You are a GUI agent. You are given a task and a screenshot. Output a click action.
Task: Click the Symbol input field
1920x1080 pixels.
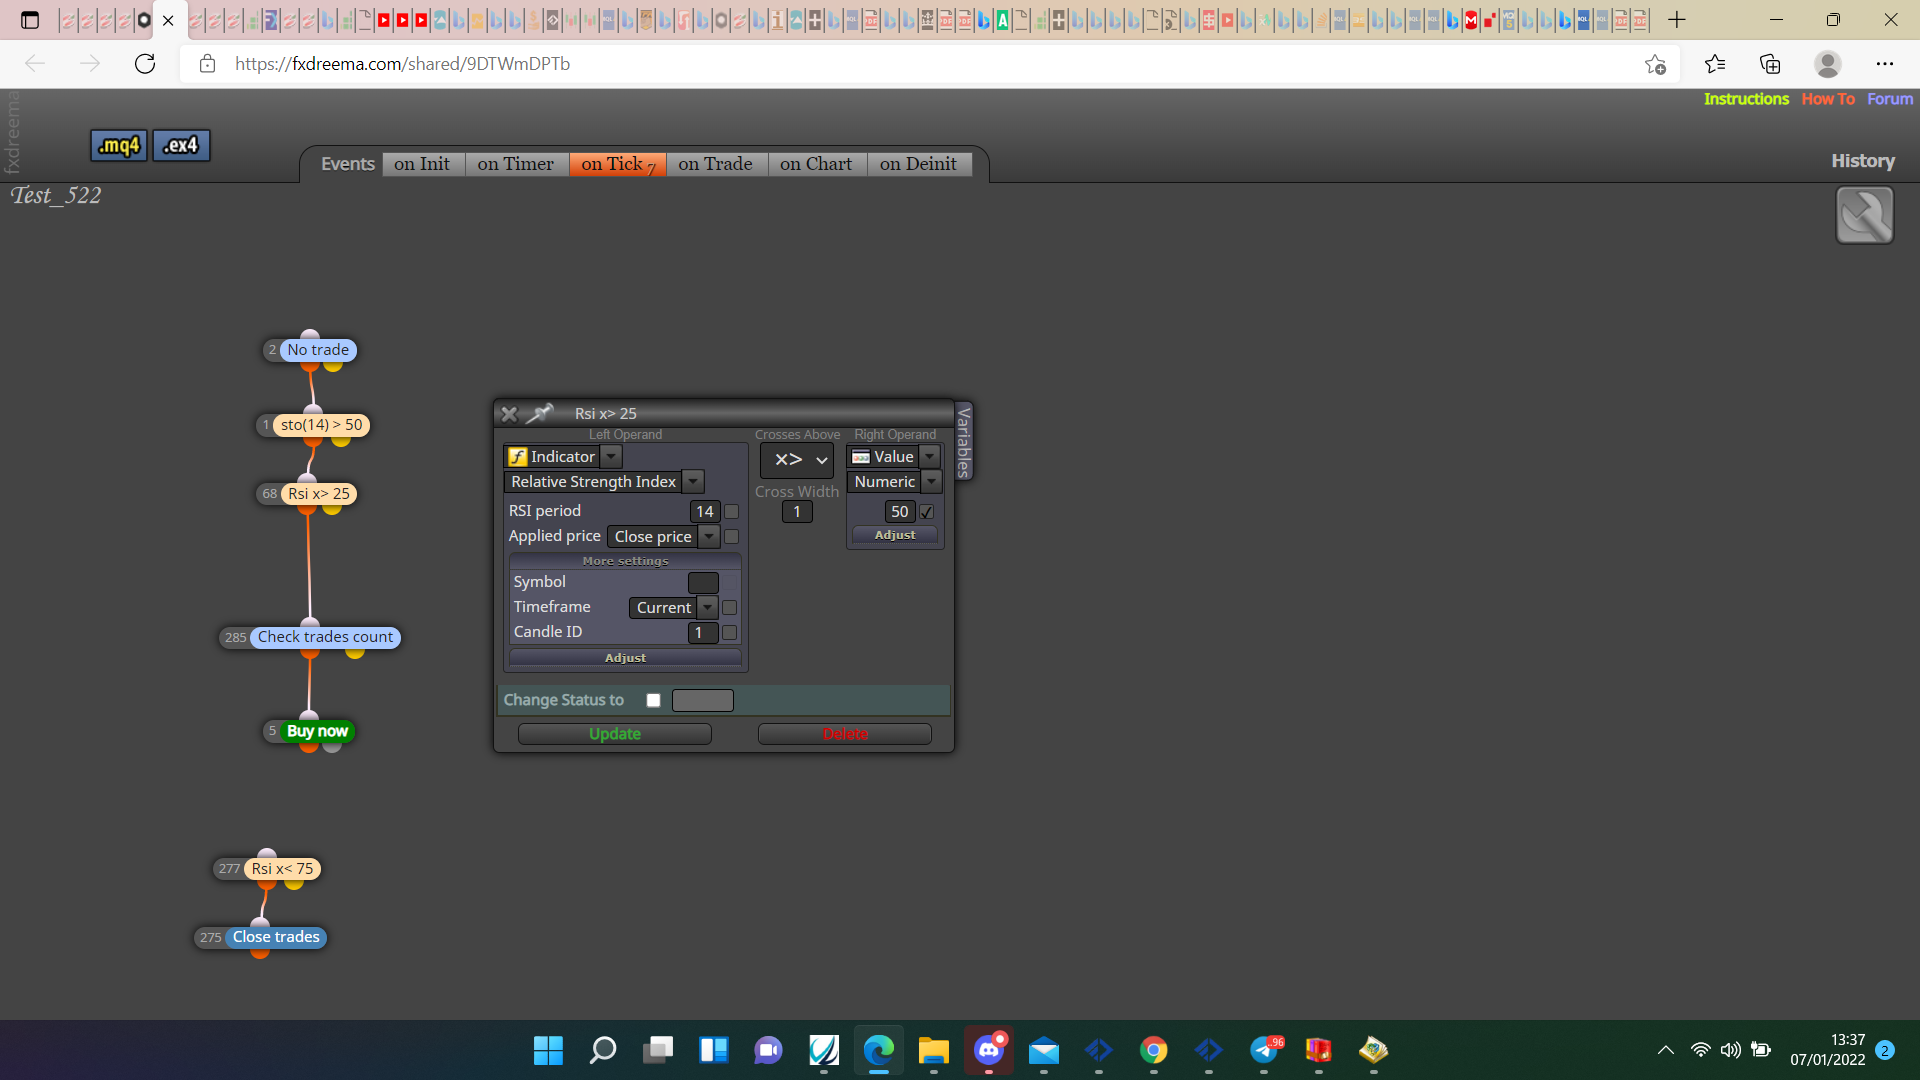pyautogui.click(x=703, y=583)
